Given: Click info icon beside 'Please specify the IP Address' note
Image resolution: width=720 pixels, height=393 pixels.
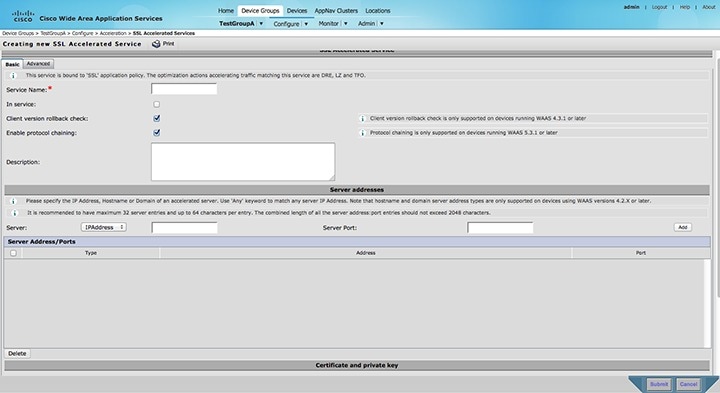Looking at the screenshot, I should pos(13,201).
